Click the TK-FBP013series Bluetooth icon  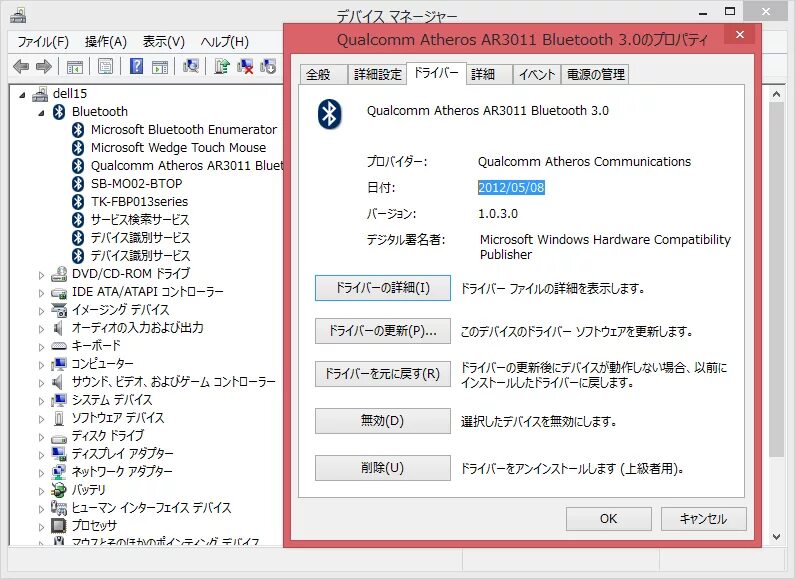point(78,202)
